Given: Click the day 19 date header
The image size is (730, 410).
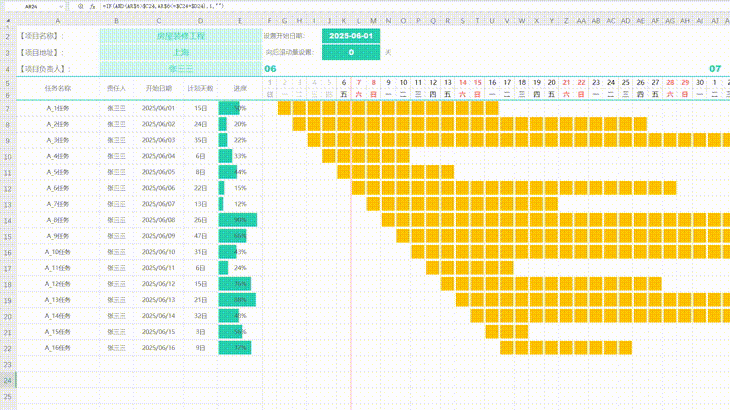Looking at the screenshot, I should 537,82.
